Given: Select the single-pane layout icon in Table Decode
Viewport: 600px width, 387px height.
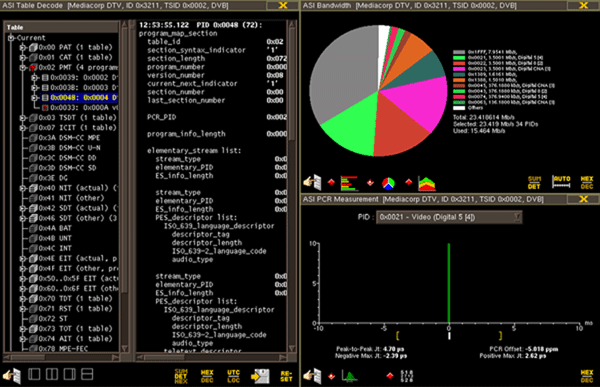Looking at the screenshot, I should 34,374.
